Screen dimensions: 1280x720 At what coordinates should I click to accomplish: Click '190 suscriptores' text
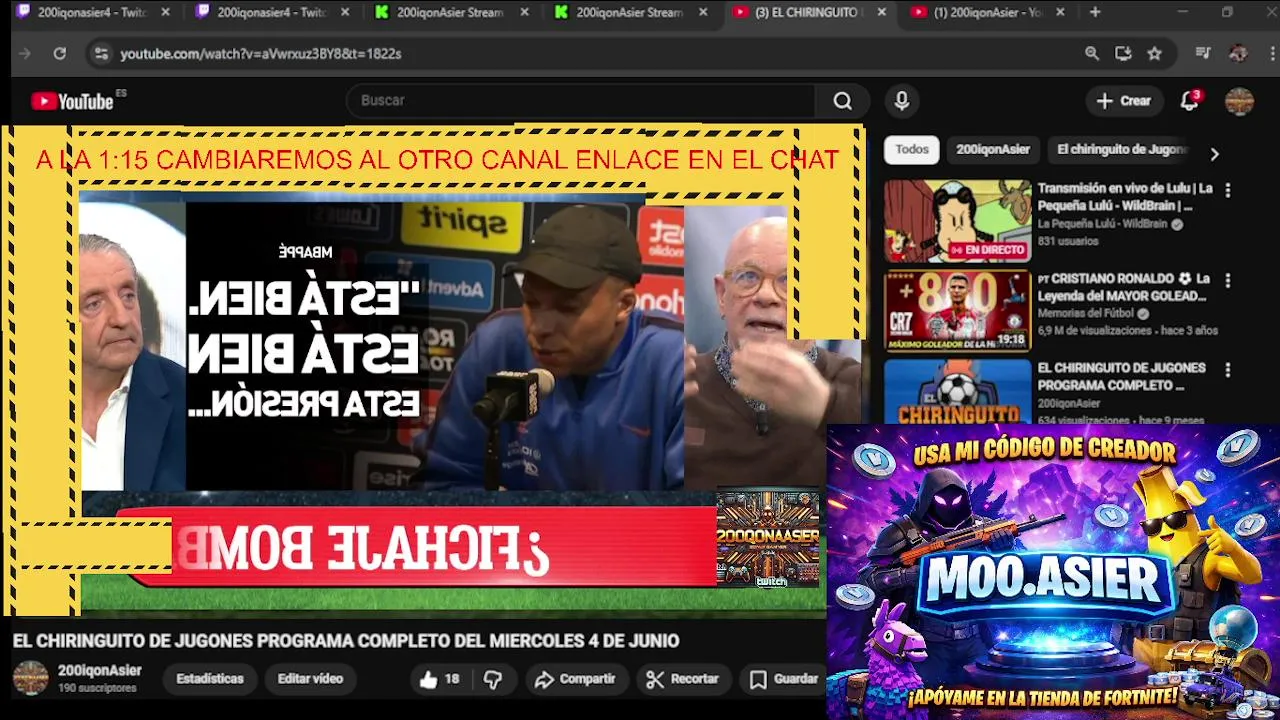[x=97, y=689]
